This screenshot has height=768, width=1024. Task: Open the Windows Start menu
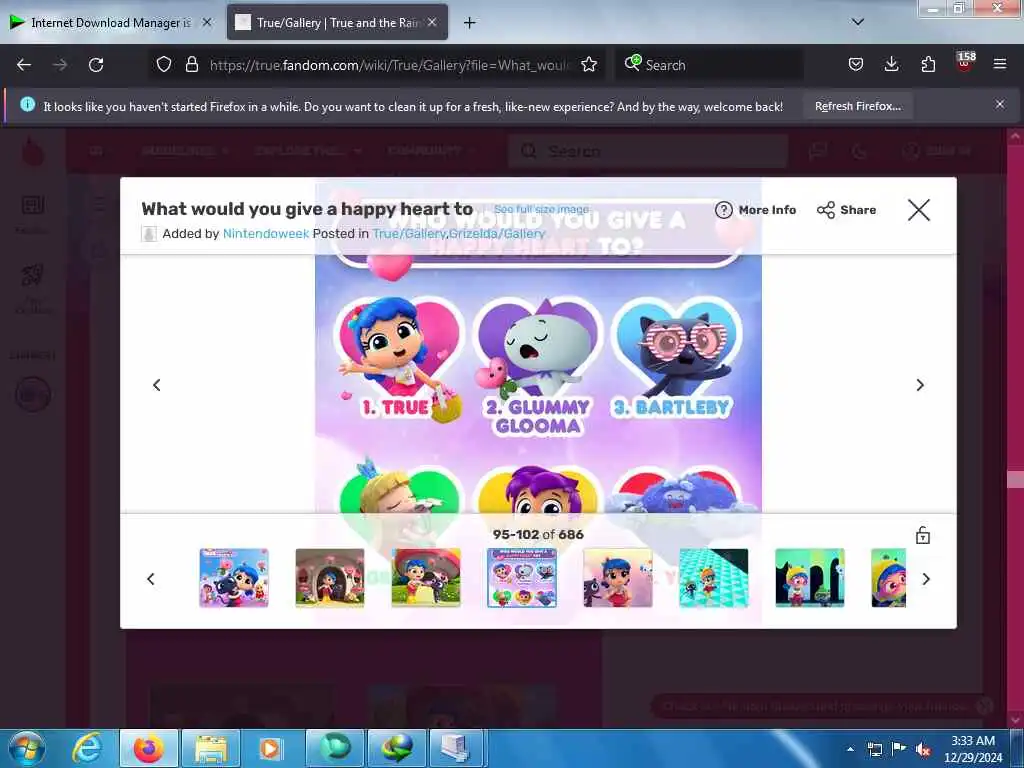(27, 748)
